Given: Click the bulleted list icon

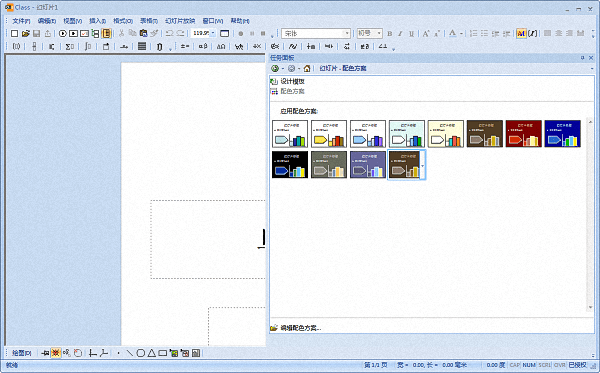Looking at the screenshot, I should 484,34.
